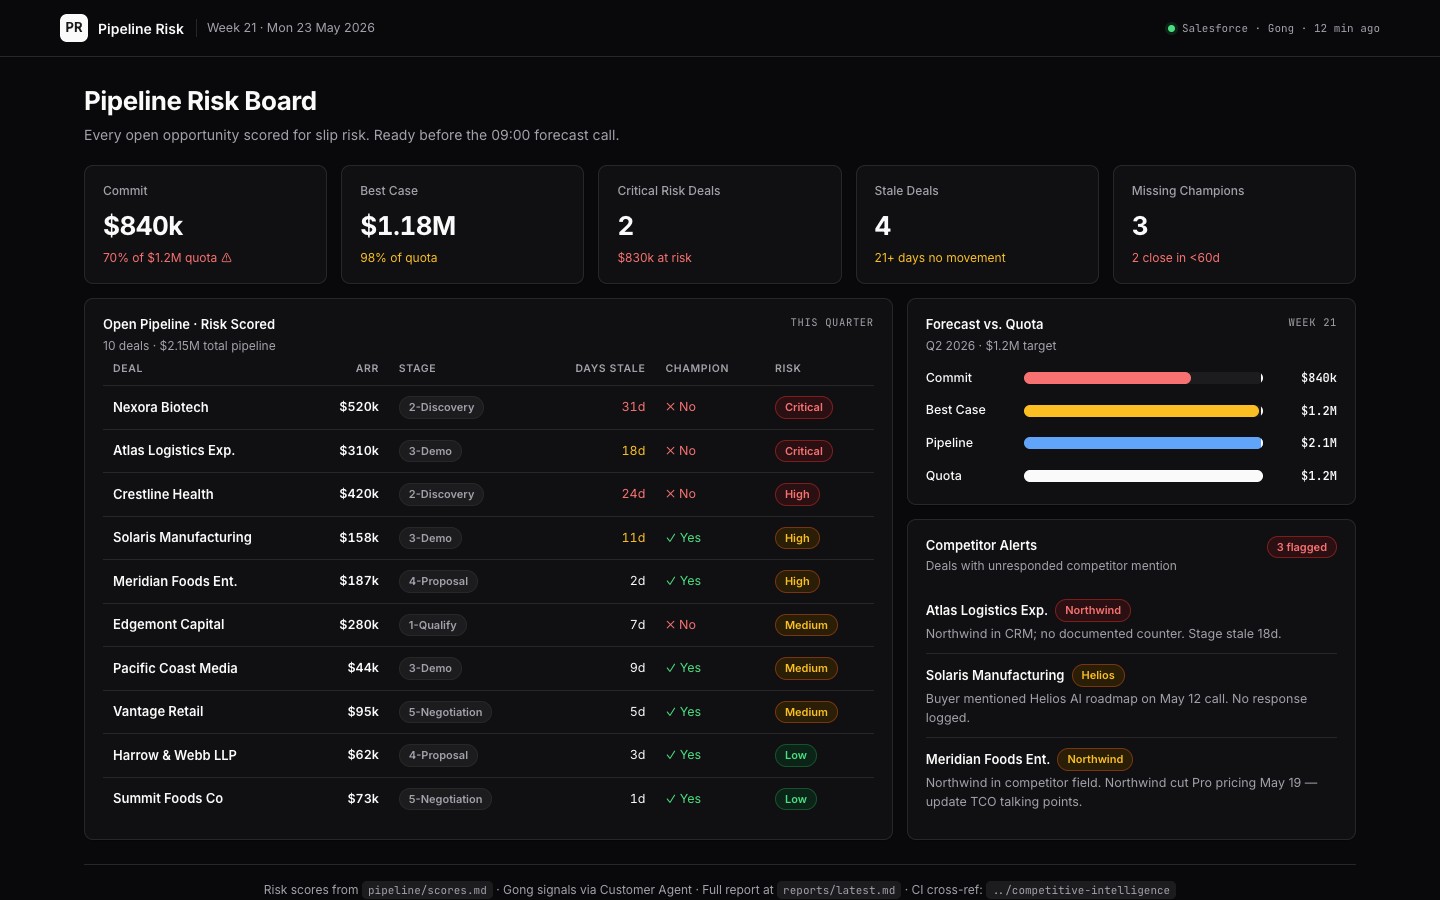Image resolution: width=1440 pixels, height=900 pixels.
Task: Sort table by RISK column header
Action: [788, 369]
